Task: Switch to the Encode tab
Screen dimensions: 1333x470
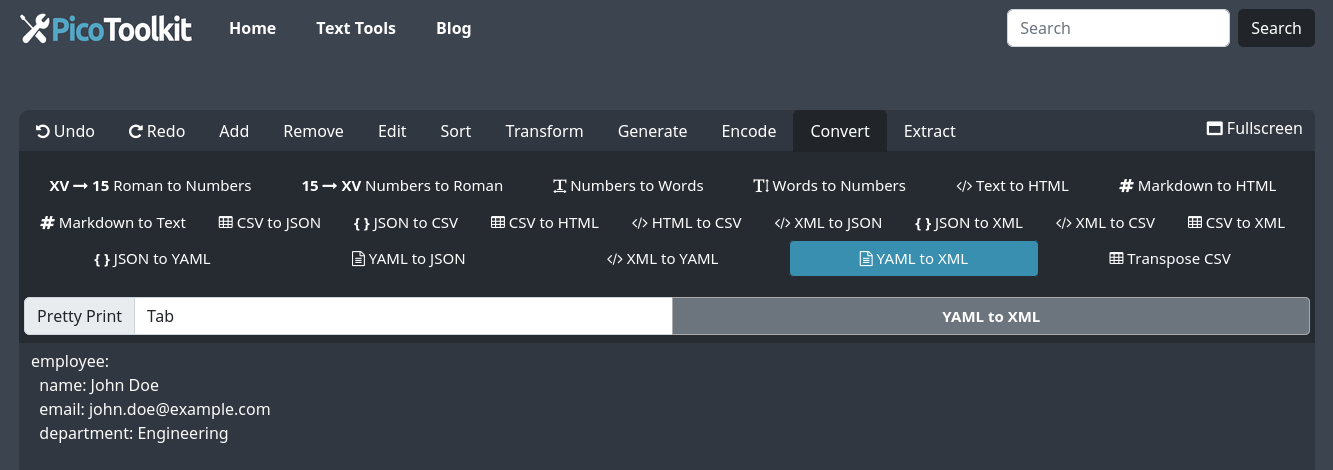Action: (x=749, y=131)
